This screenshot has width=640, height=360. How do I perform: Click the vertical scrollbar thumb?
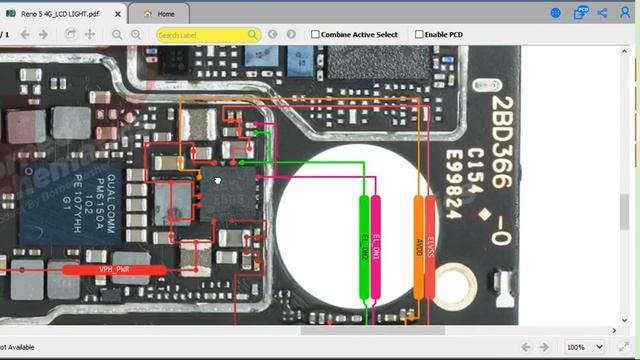[624, 211]
